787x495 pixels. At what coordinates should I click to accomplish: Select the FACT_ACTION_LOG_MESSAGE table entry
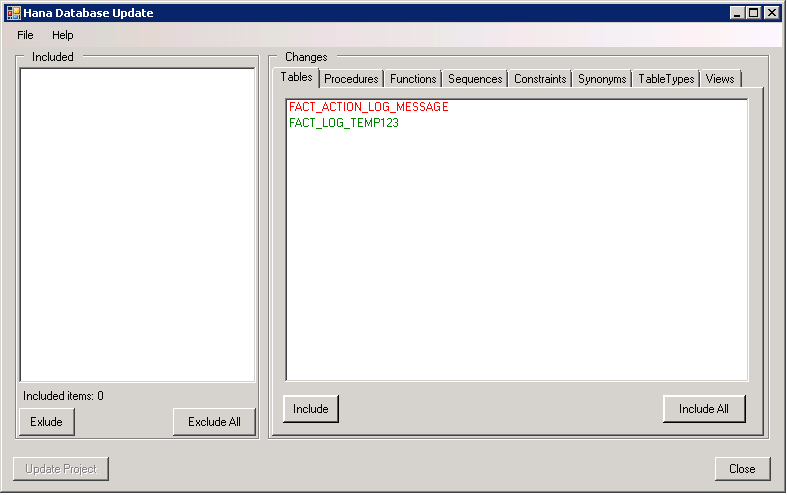click(368, 107)
